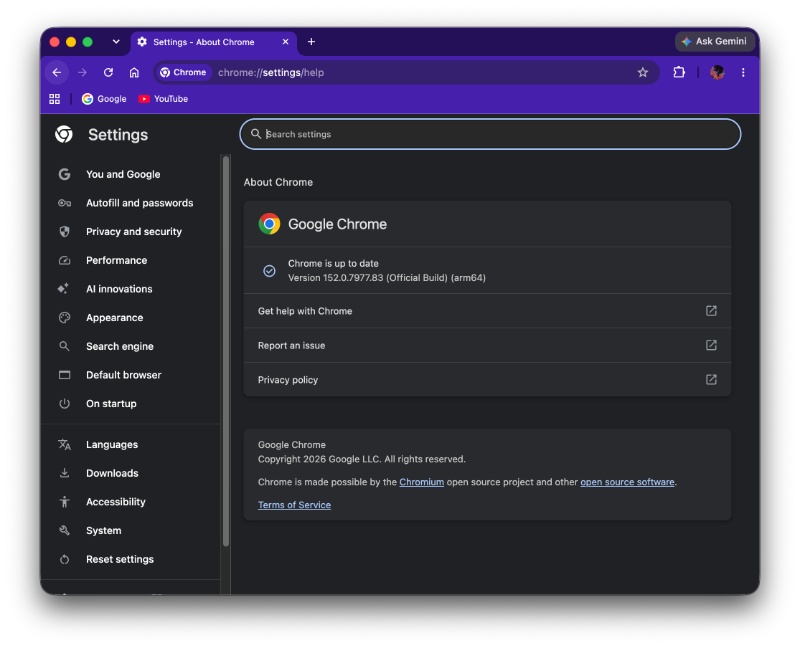Click external link icon for Get help
Viewport: 800px width, 648px height.
coord(711,311)
